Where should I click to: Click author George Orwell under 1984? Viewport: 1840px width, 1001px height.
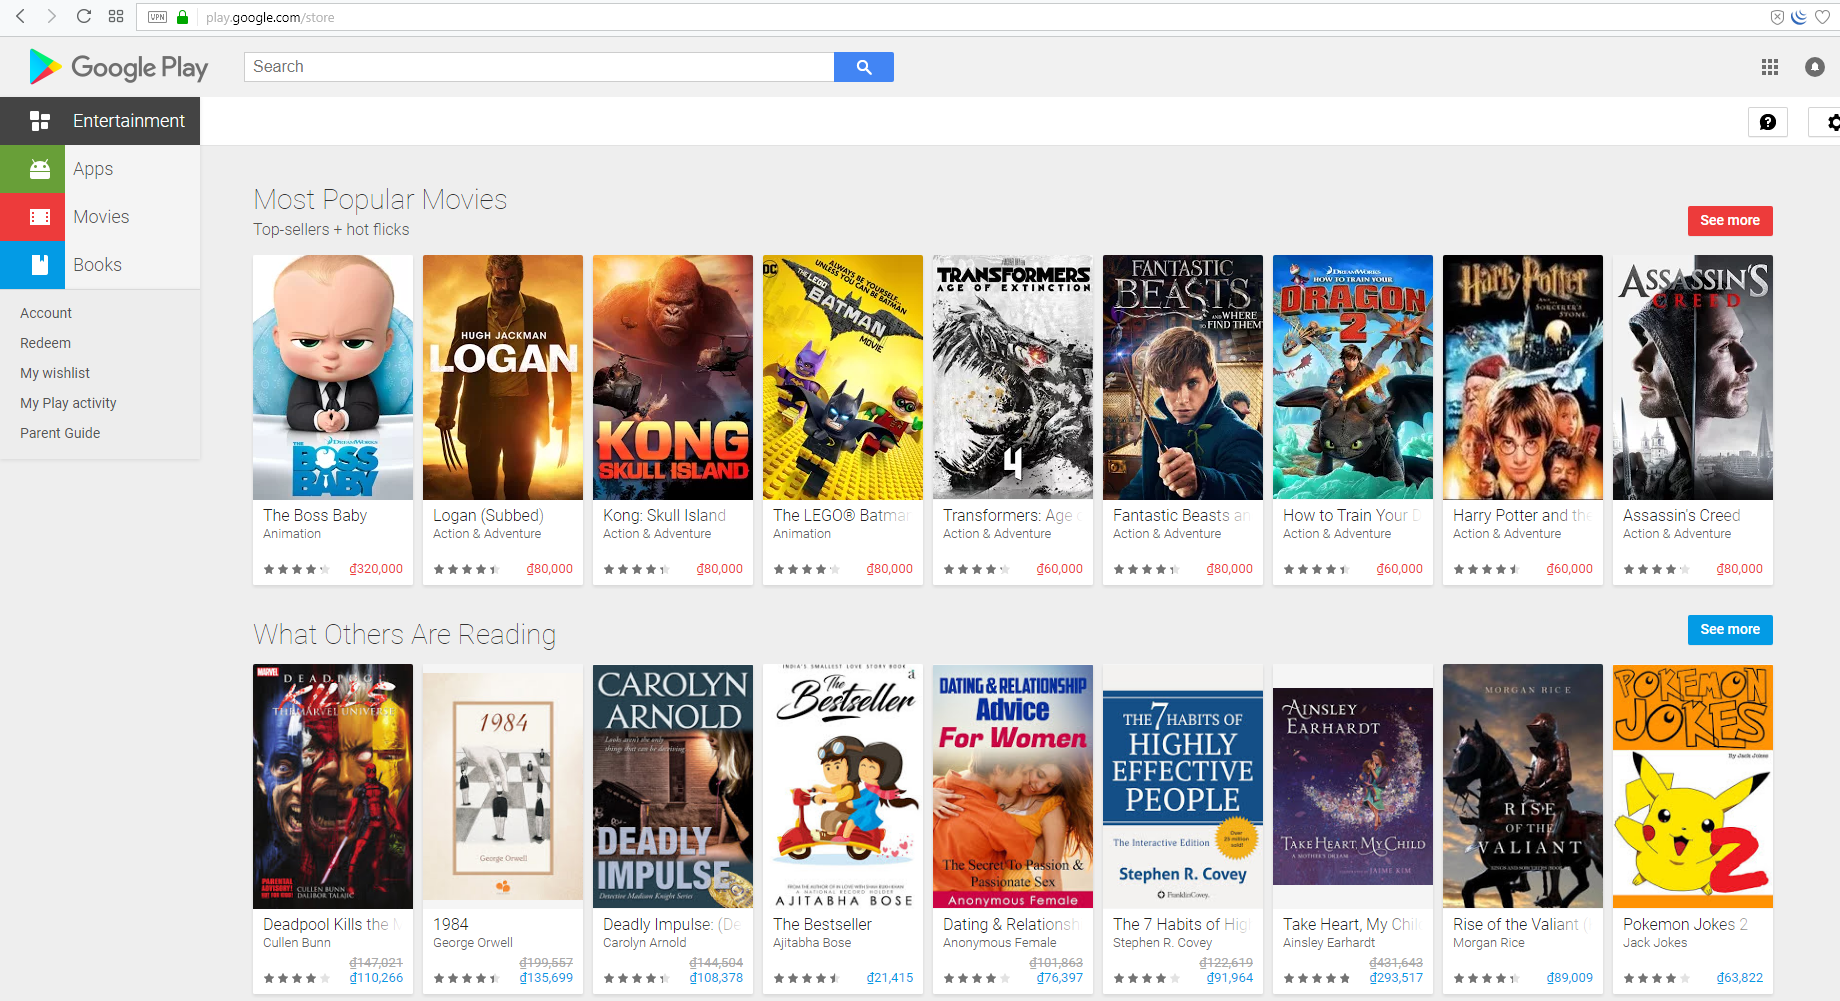(473, 943)
